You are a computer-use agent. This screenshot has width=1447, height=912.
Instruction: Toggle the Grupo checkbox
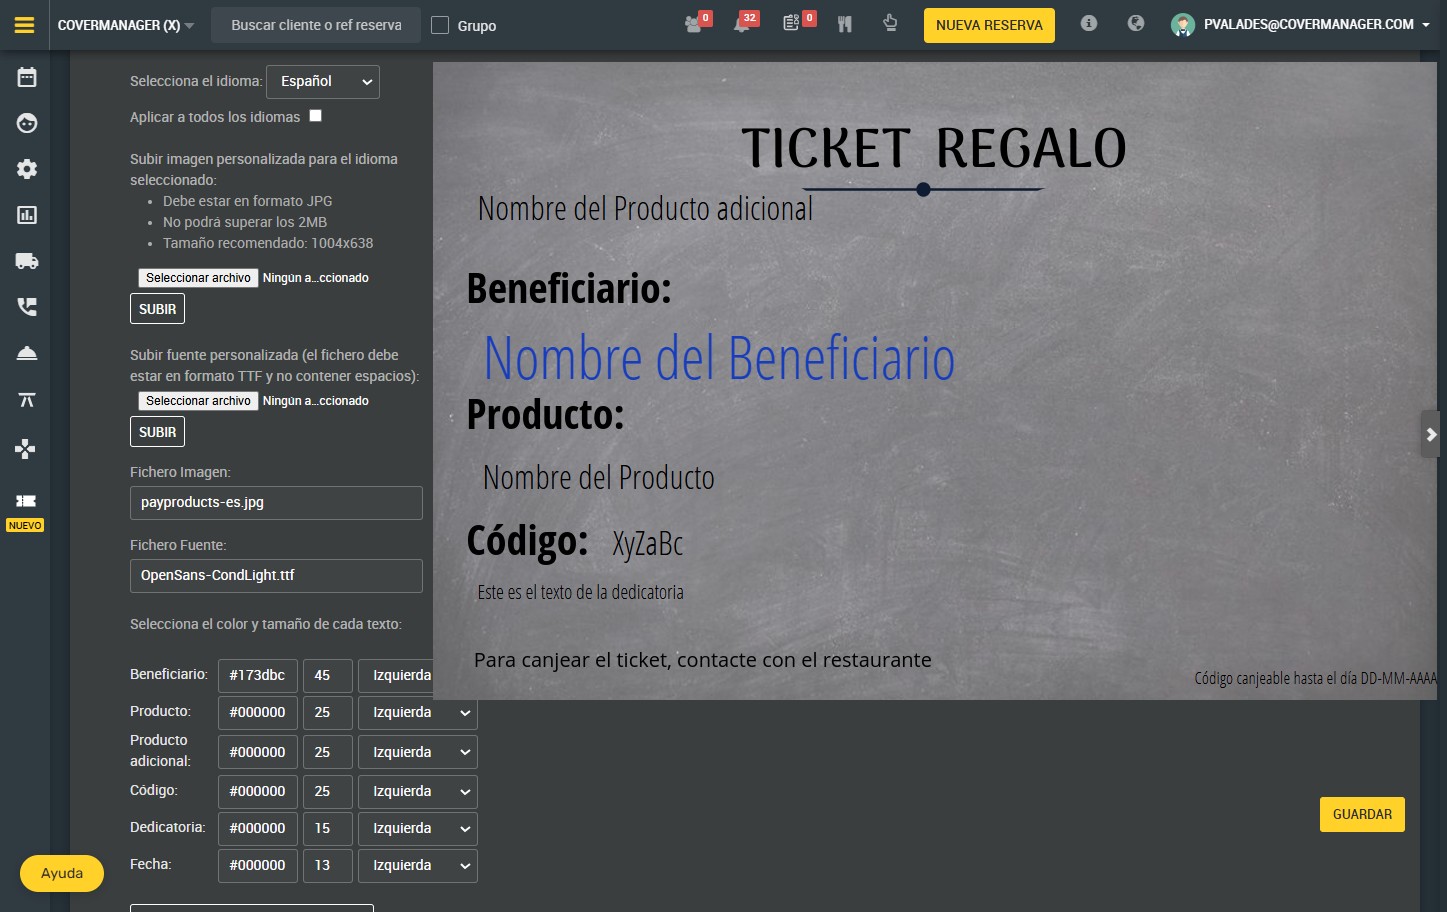[x=440, y=25]
